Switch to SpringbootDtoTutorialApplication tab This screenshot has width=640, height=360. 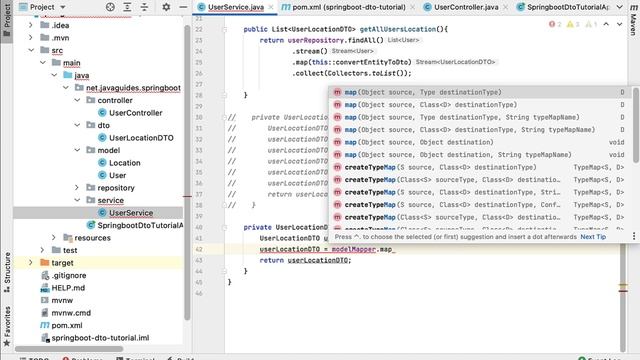coord(562,7)
